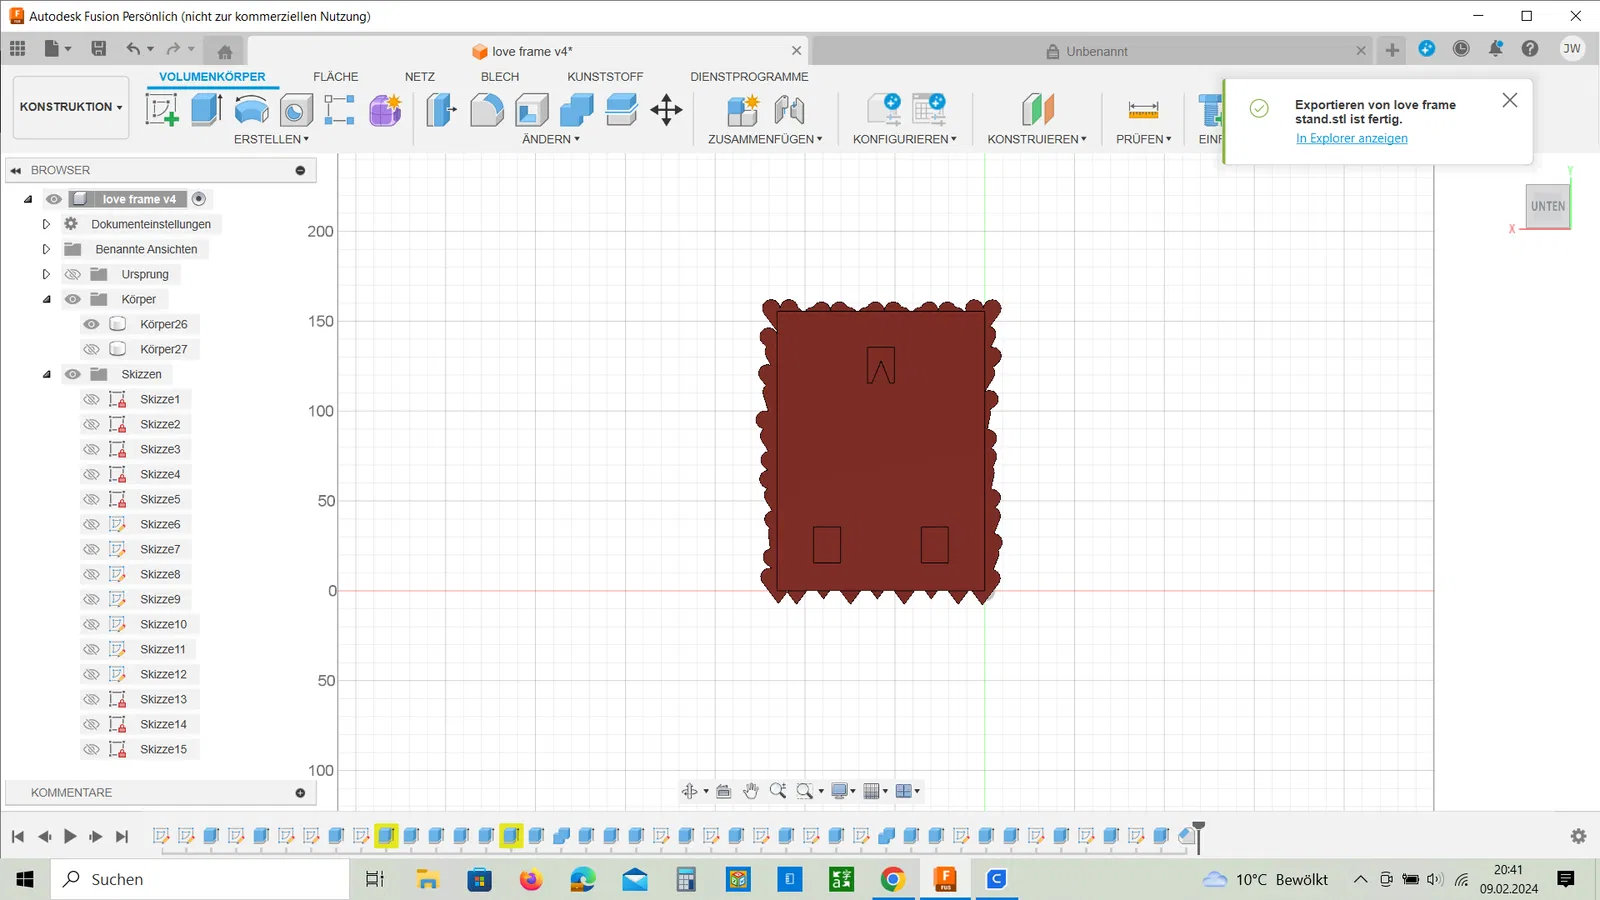This screenshot has width=1600, height=900.
Task: Play the timeline history
Action: (x=70, y=836)
